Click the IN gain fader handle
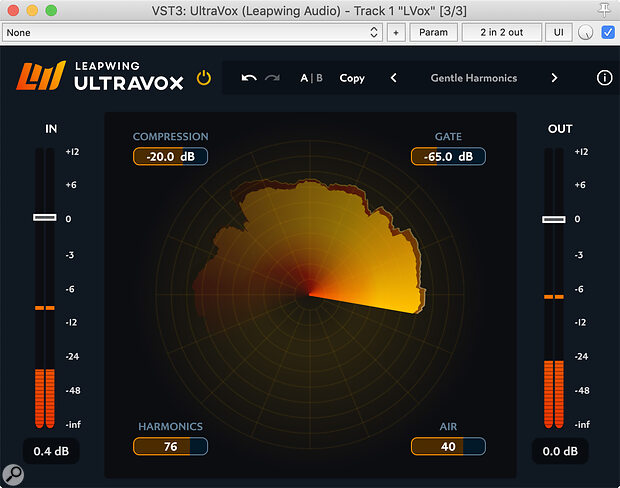The width and height of the screenshot is (620, 488). click(45, 218)
